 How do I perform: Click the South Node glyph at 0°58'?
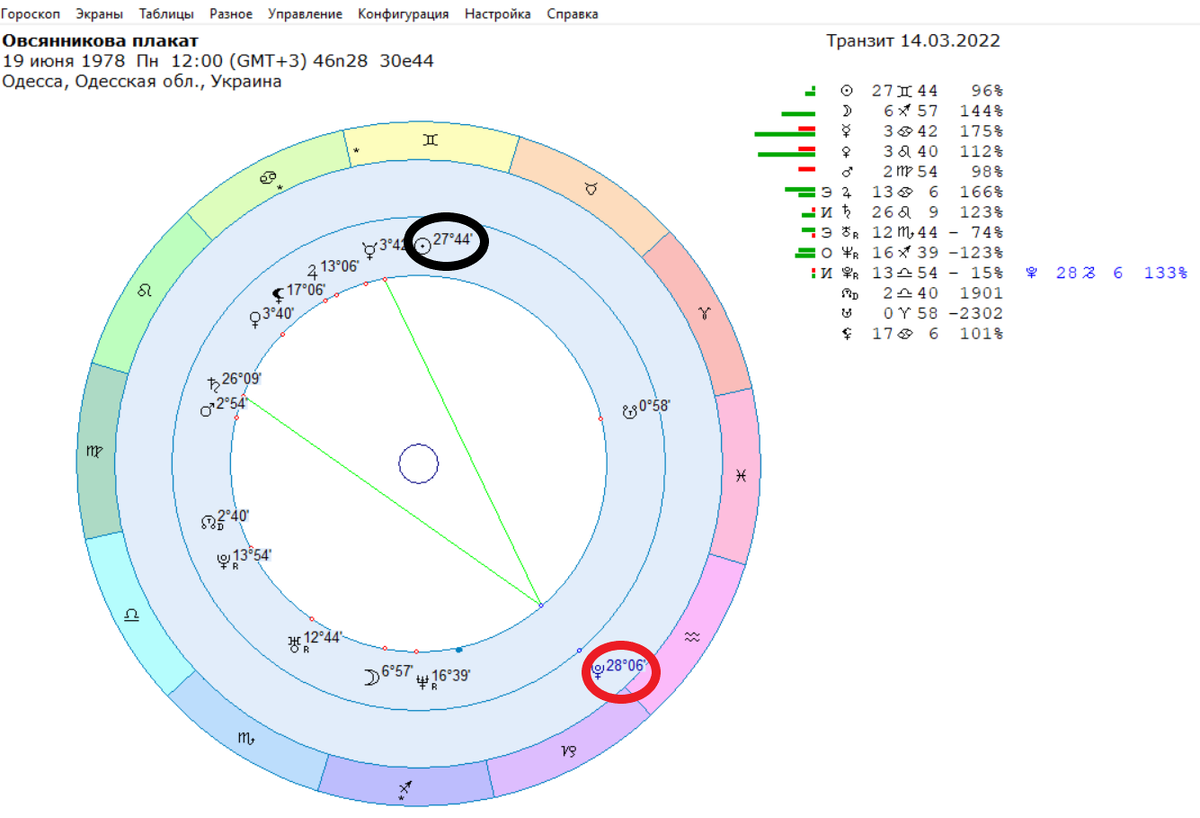[x=629, y=410]
